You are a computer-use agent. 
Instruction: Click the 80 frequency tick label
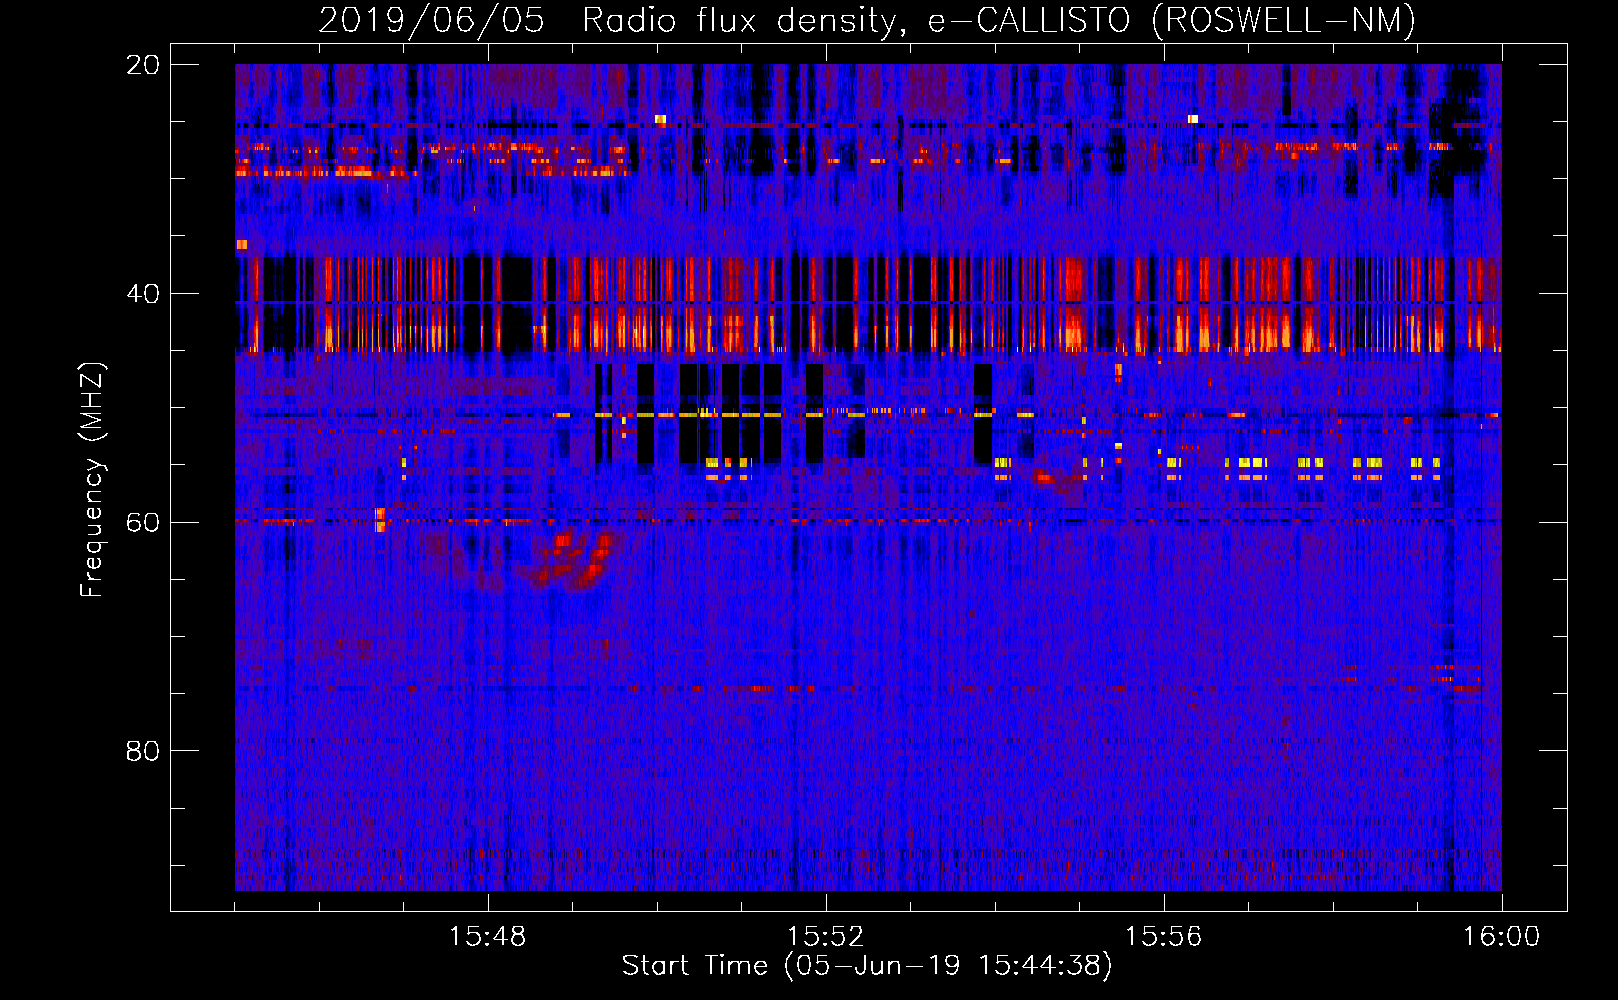coord(143,751)
